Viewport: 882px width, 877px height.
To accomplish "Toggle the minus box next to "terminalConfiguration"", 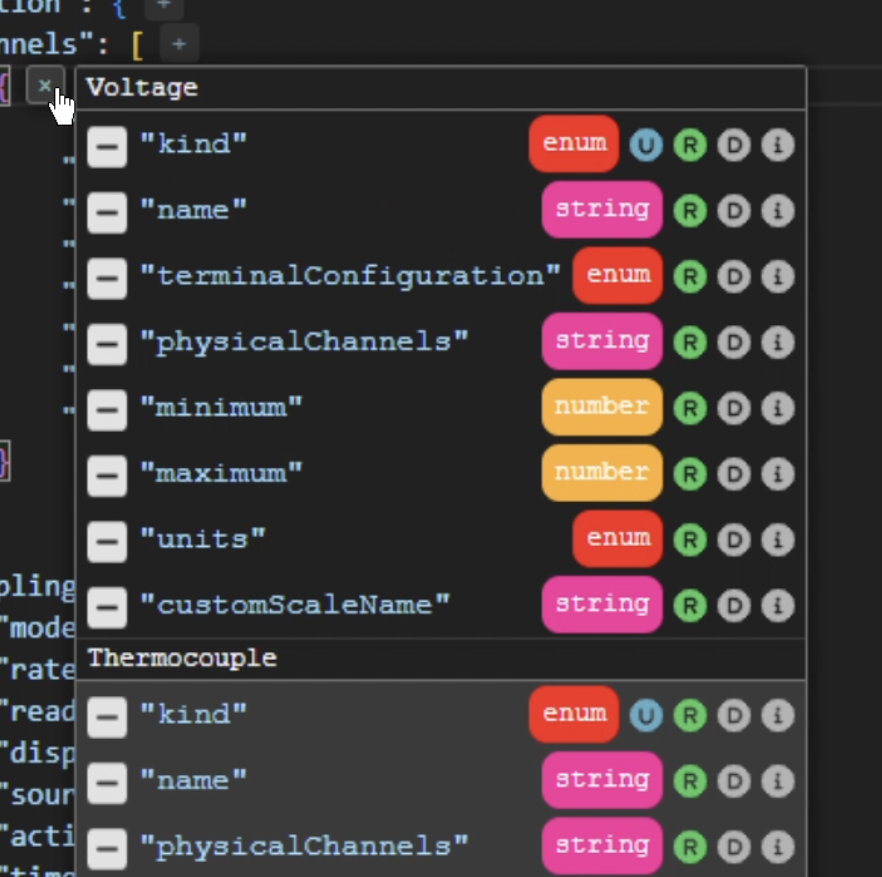I will tap(107, 278).
